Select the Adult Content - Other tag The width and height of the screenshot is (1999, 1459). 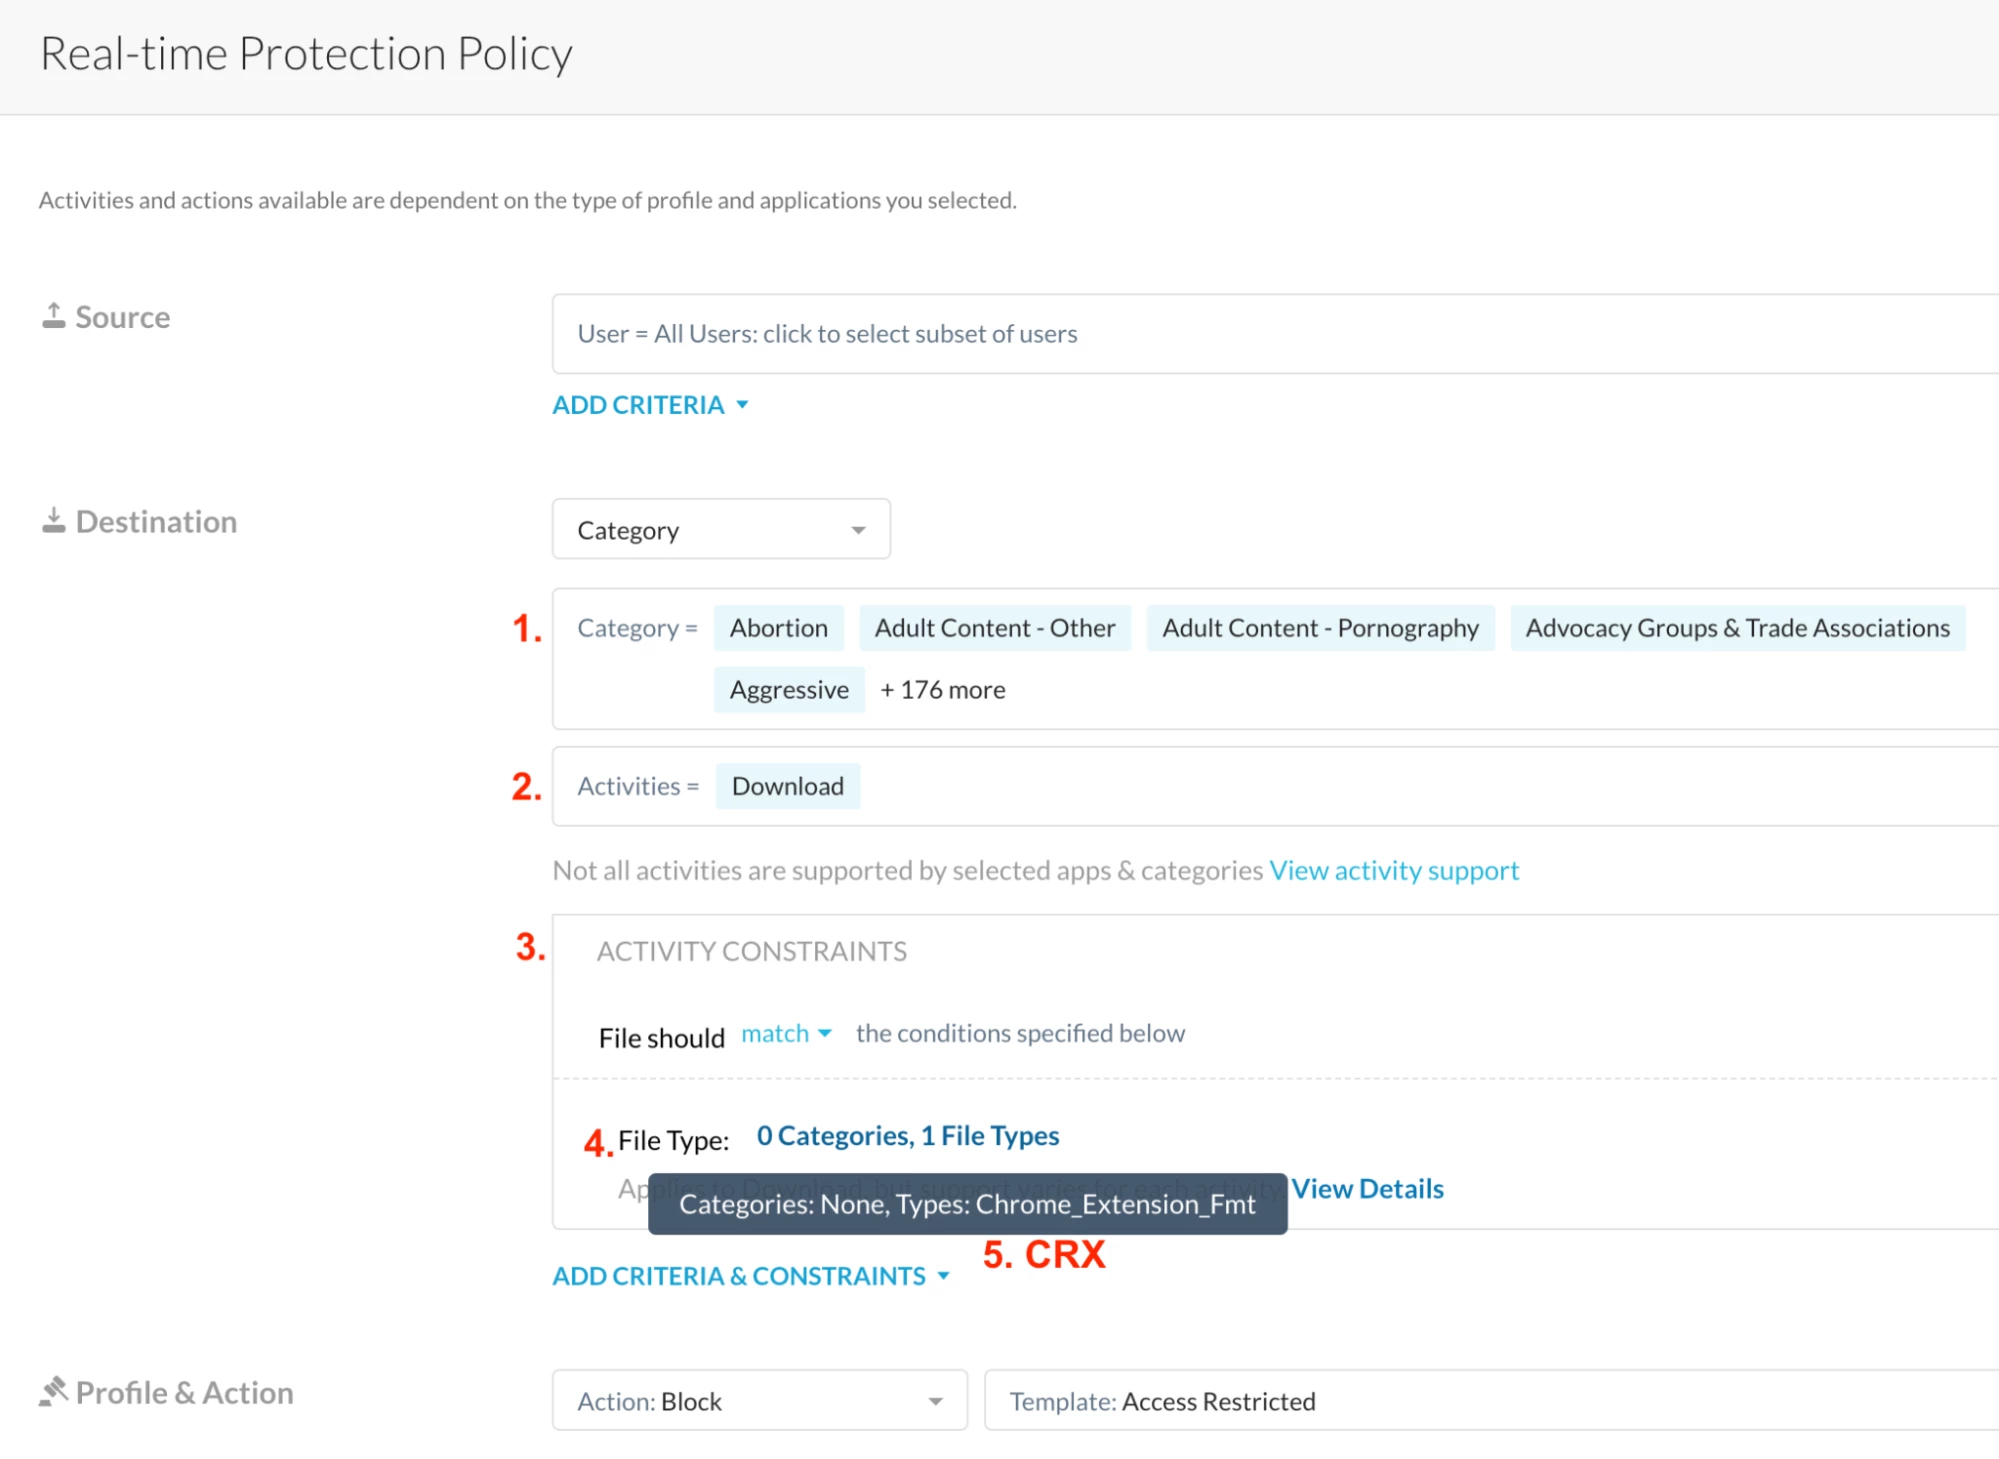(994, 628)
